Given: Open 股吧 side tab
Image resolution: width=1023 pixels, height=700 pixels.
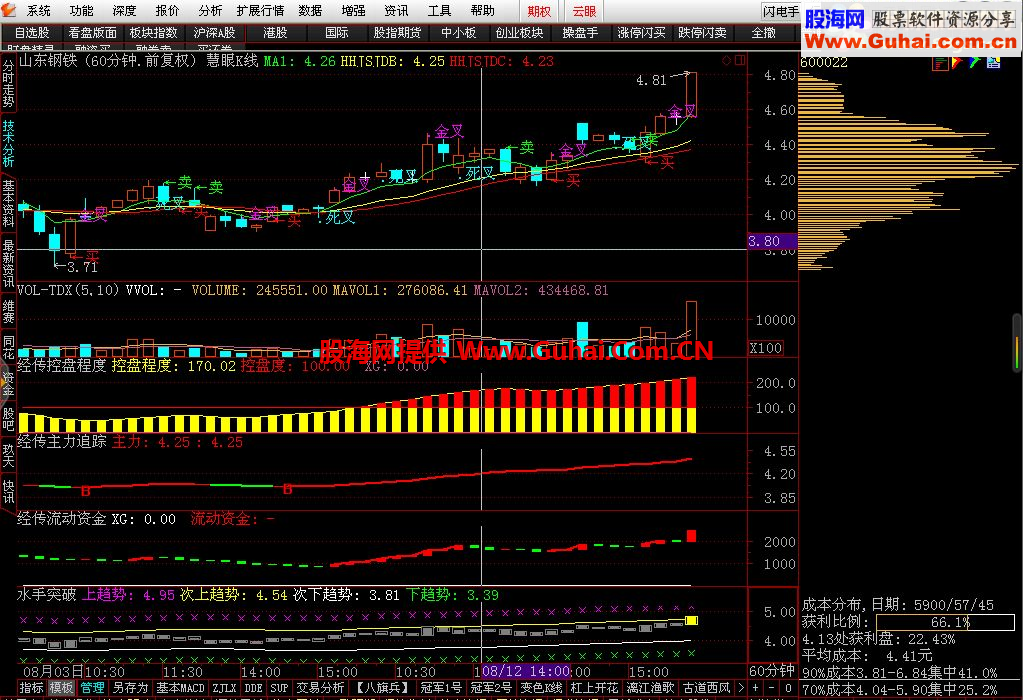Looking at the screenshot, I should [8, 419].
